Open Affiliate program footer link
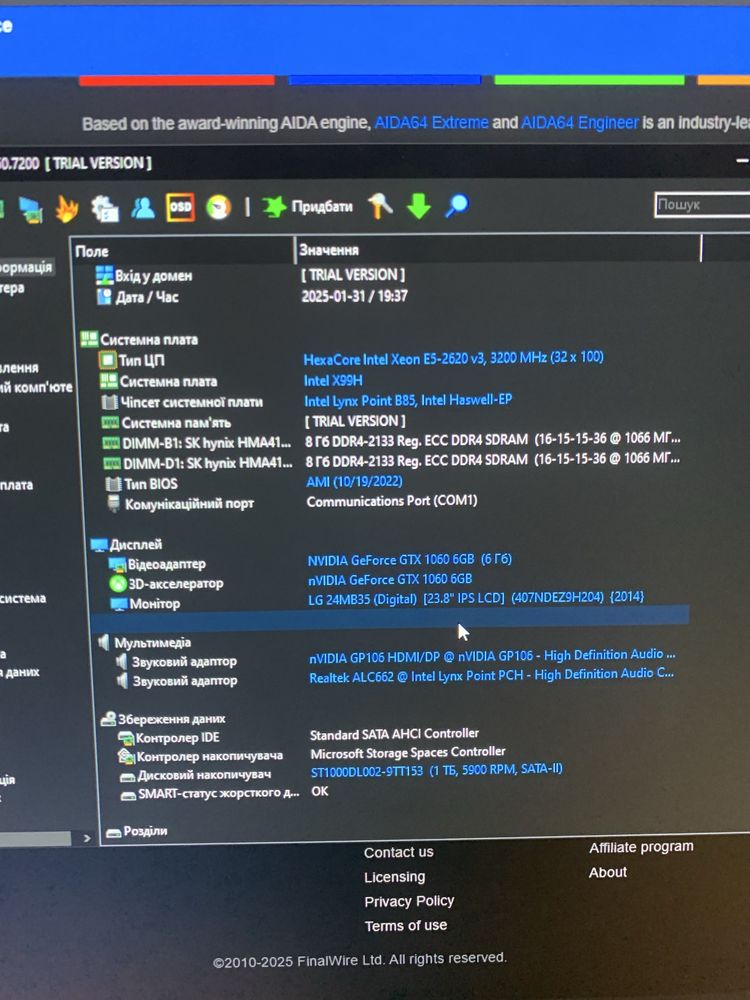 tap(641, 847)
